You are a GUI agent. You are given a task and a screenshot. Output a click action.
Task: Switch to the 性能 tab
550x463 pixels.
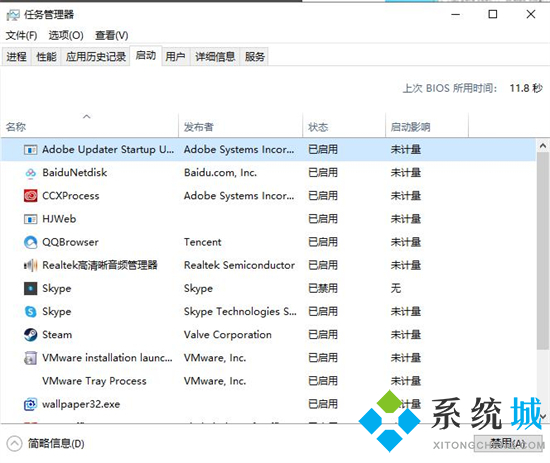click(x=46, y=57)
